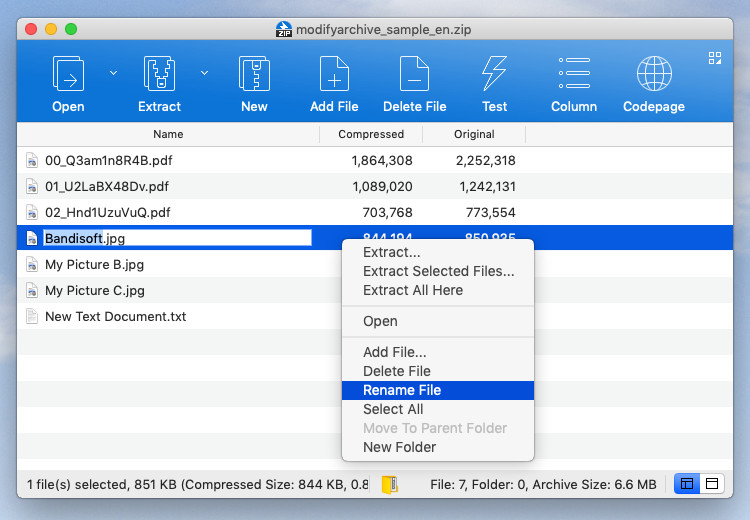Click the Open toolbar icon

click(x=68, y=75)
